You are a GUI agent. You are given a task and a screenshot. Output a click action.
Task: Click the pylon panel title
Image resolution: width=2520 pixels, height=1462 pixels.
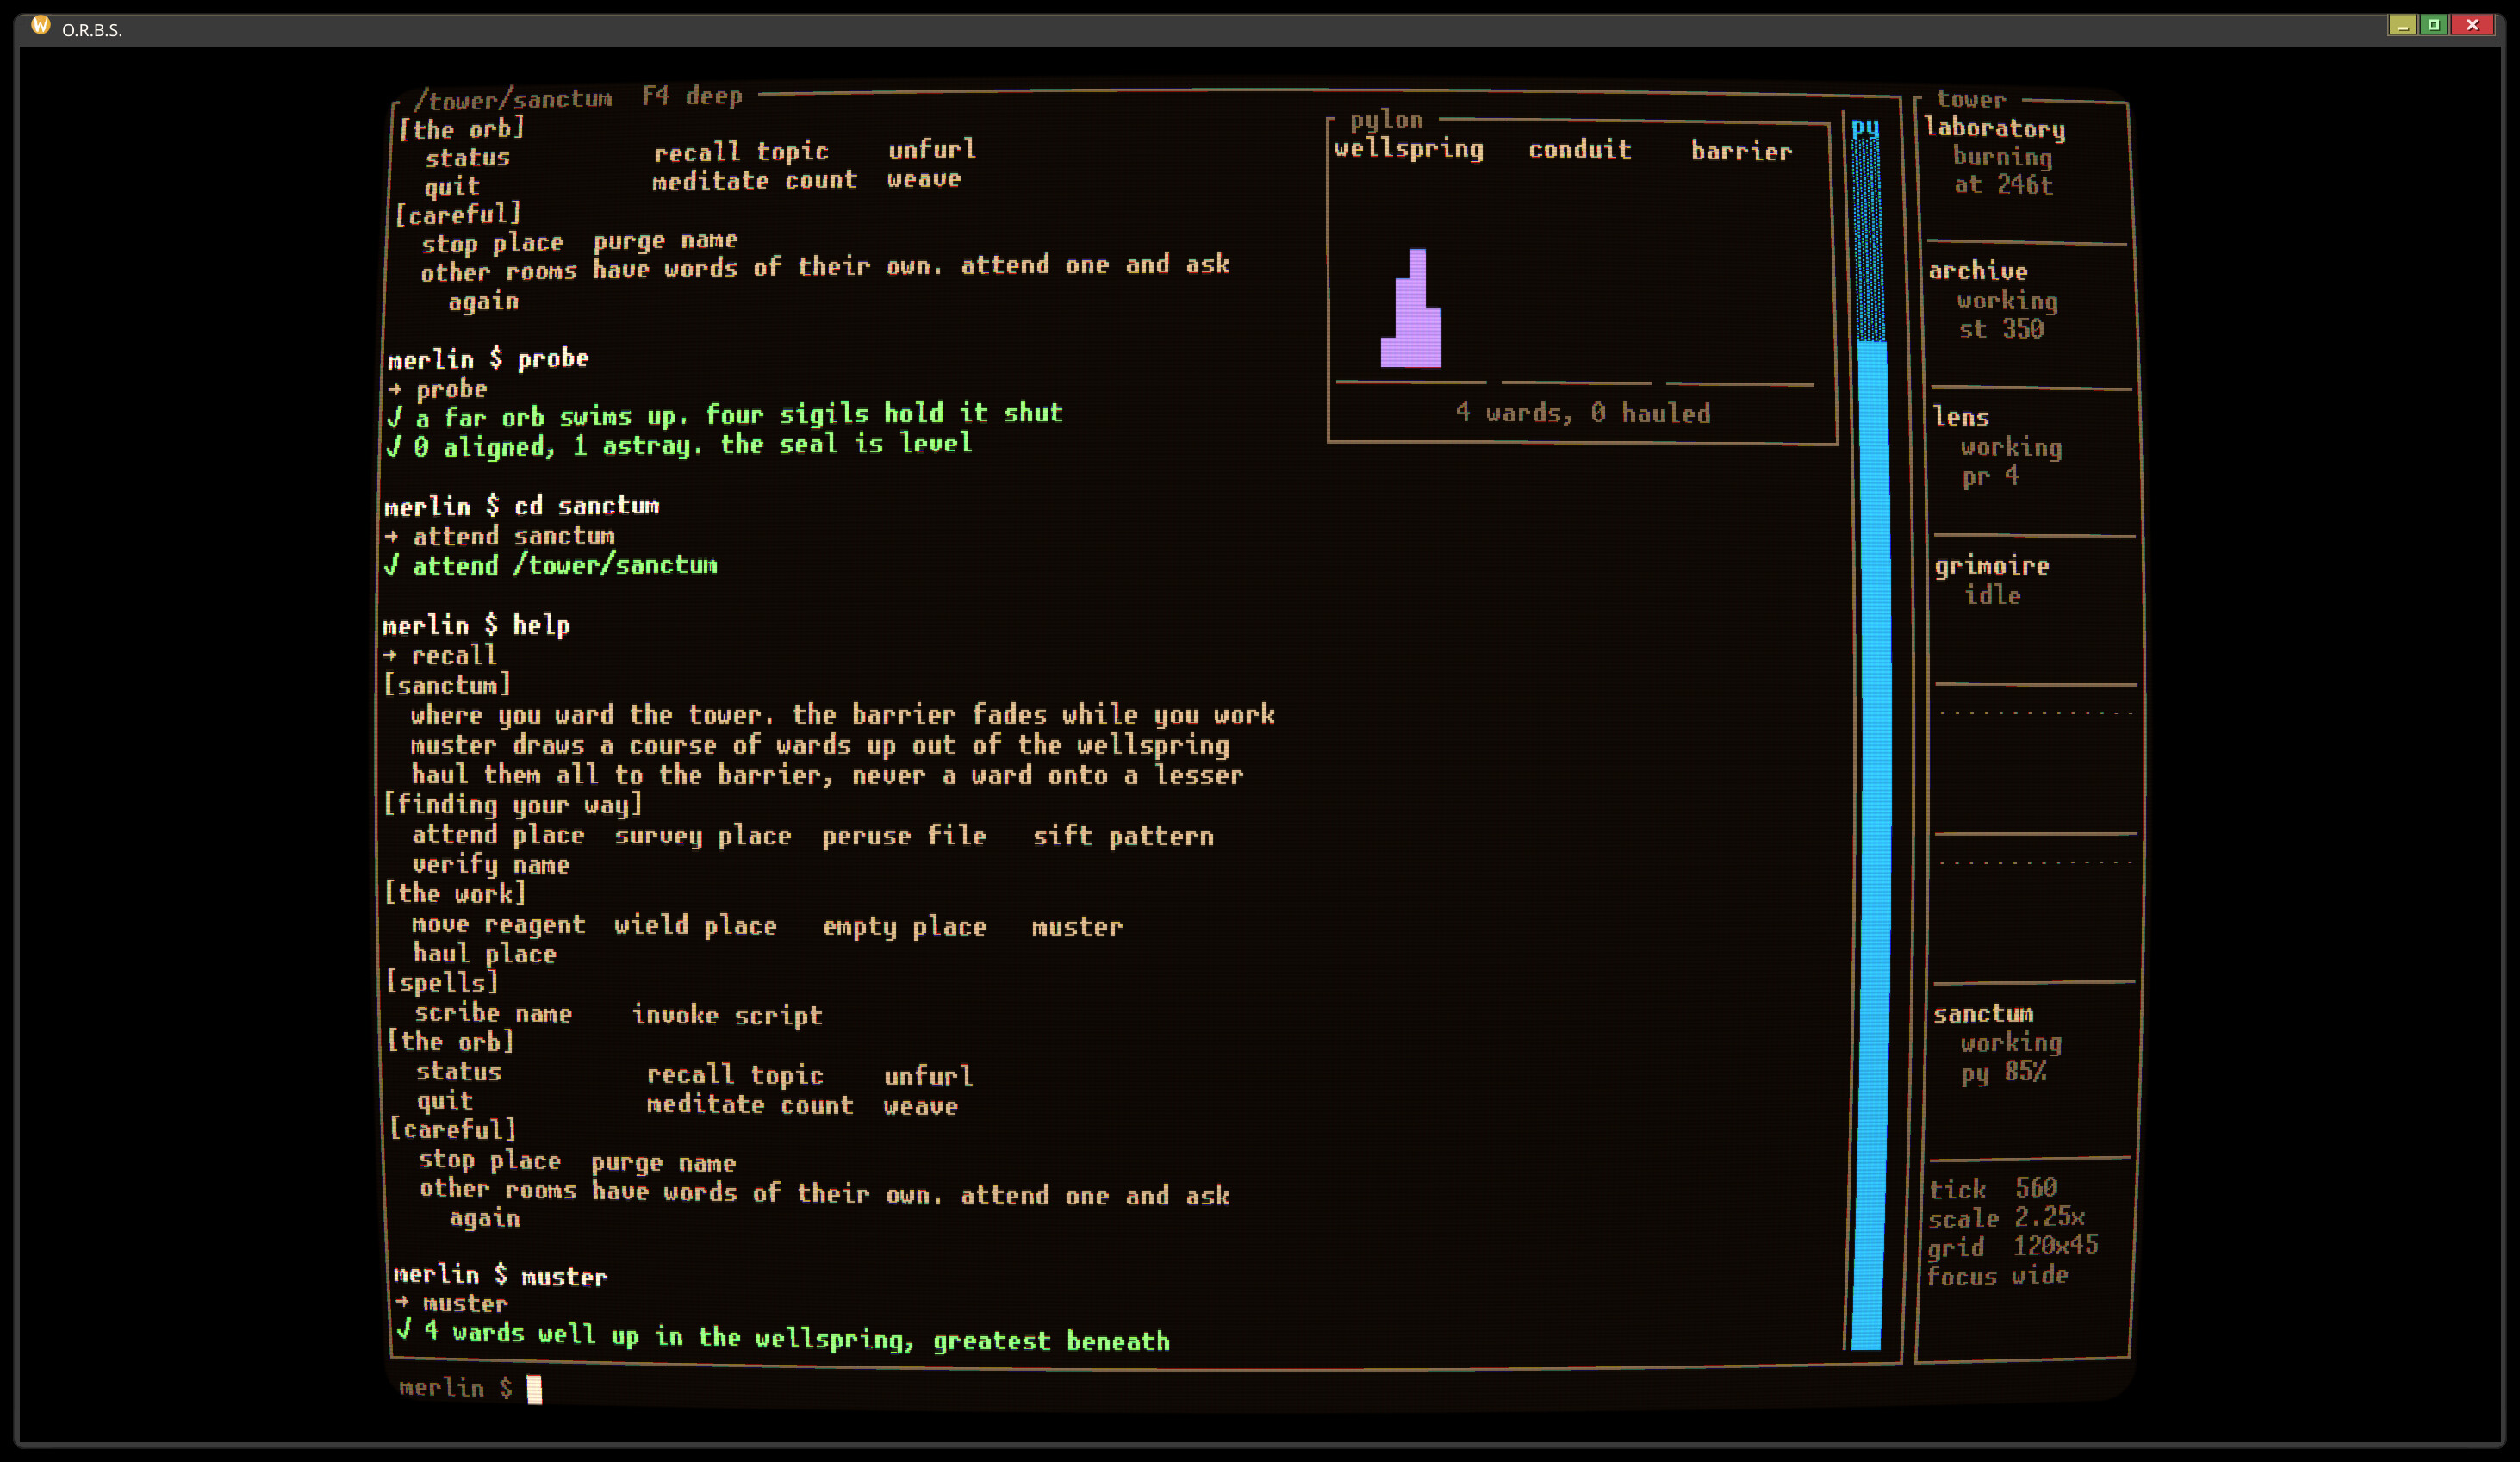(x=1386, y=120)
